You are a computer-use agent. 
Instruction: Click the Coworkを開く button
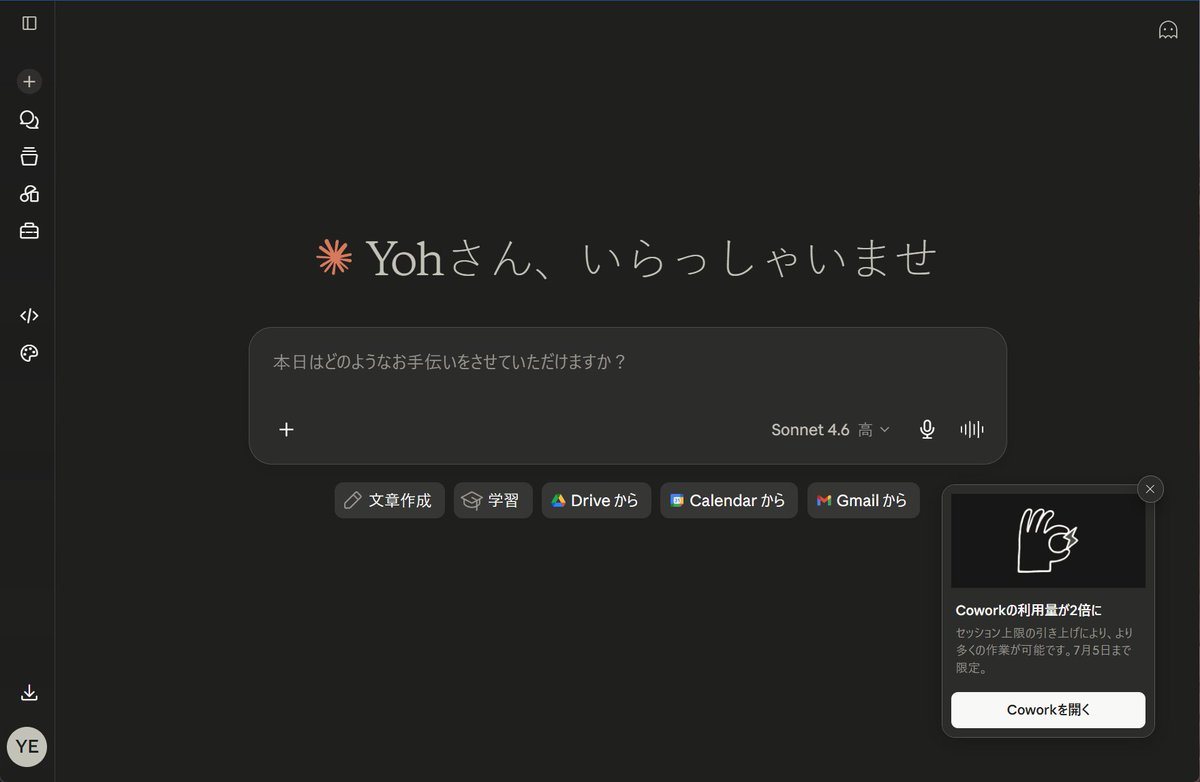pyautogui.click(x=1048, y=710)
